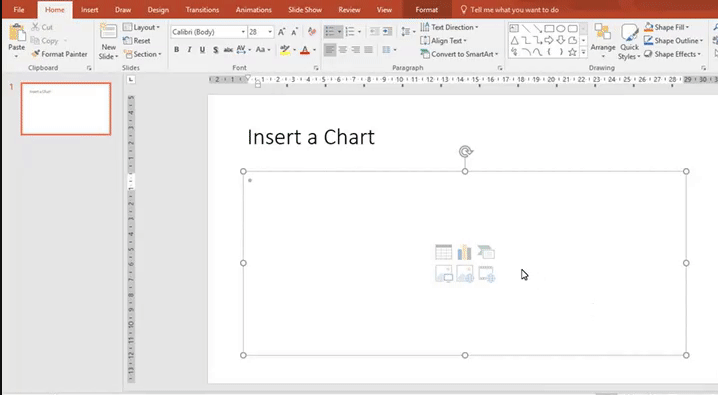Toggle bold formatting
The height and width of the screenshot is (395, 718).
click(176, 49)
